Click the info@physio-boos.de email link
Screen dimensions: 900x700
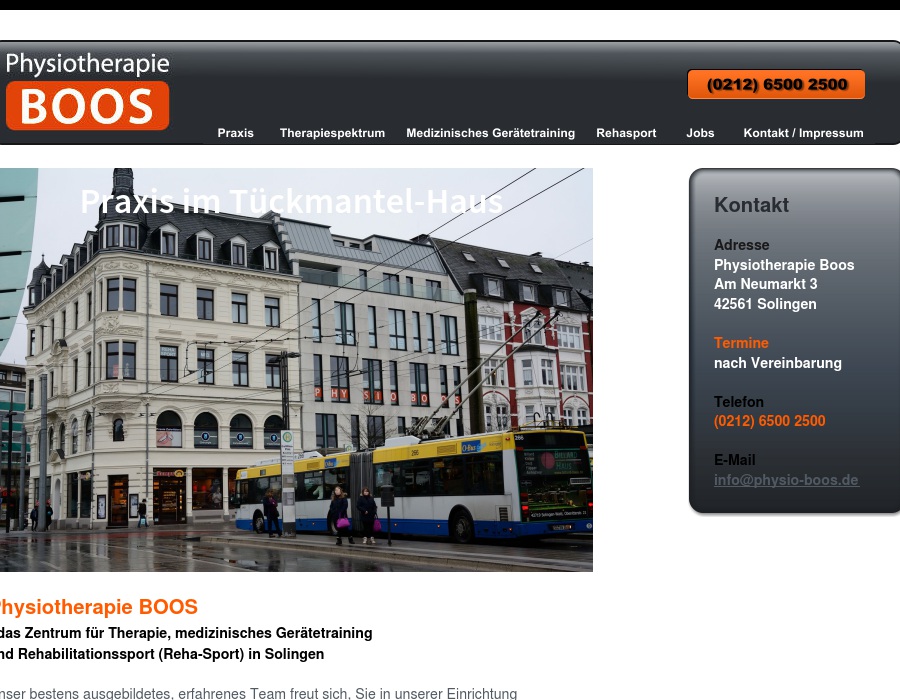(x=786, y=480)
